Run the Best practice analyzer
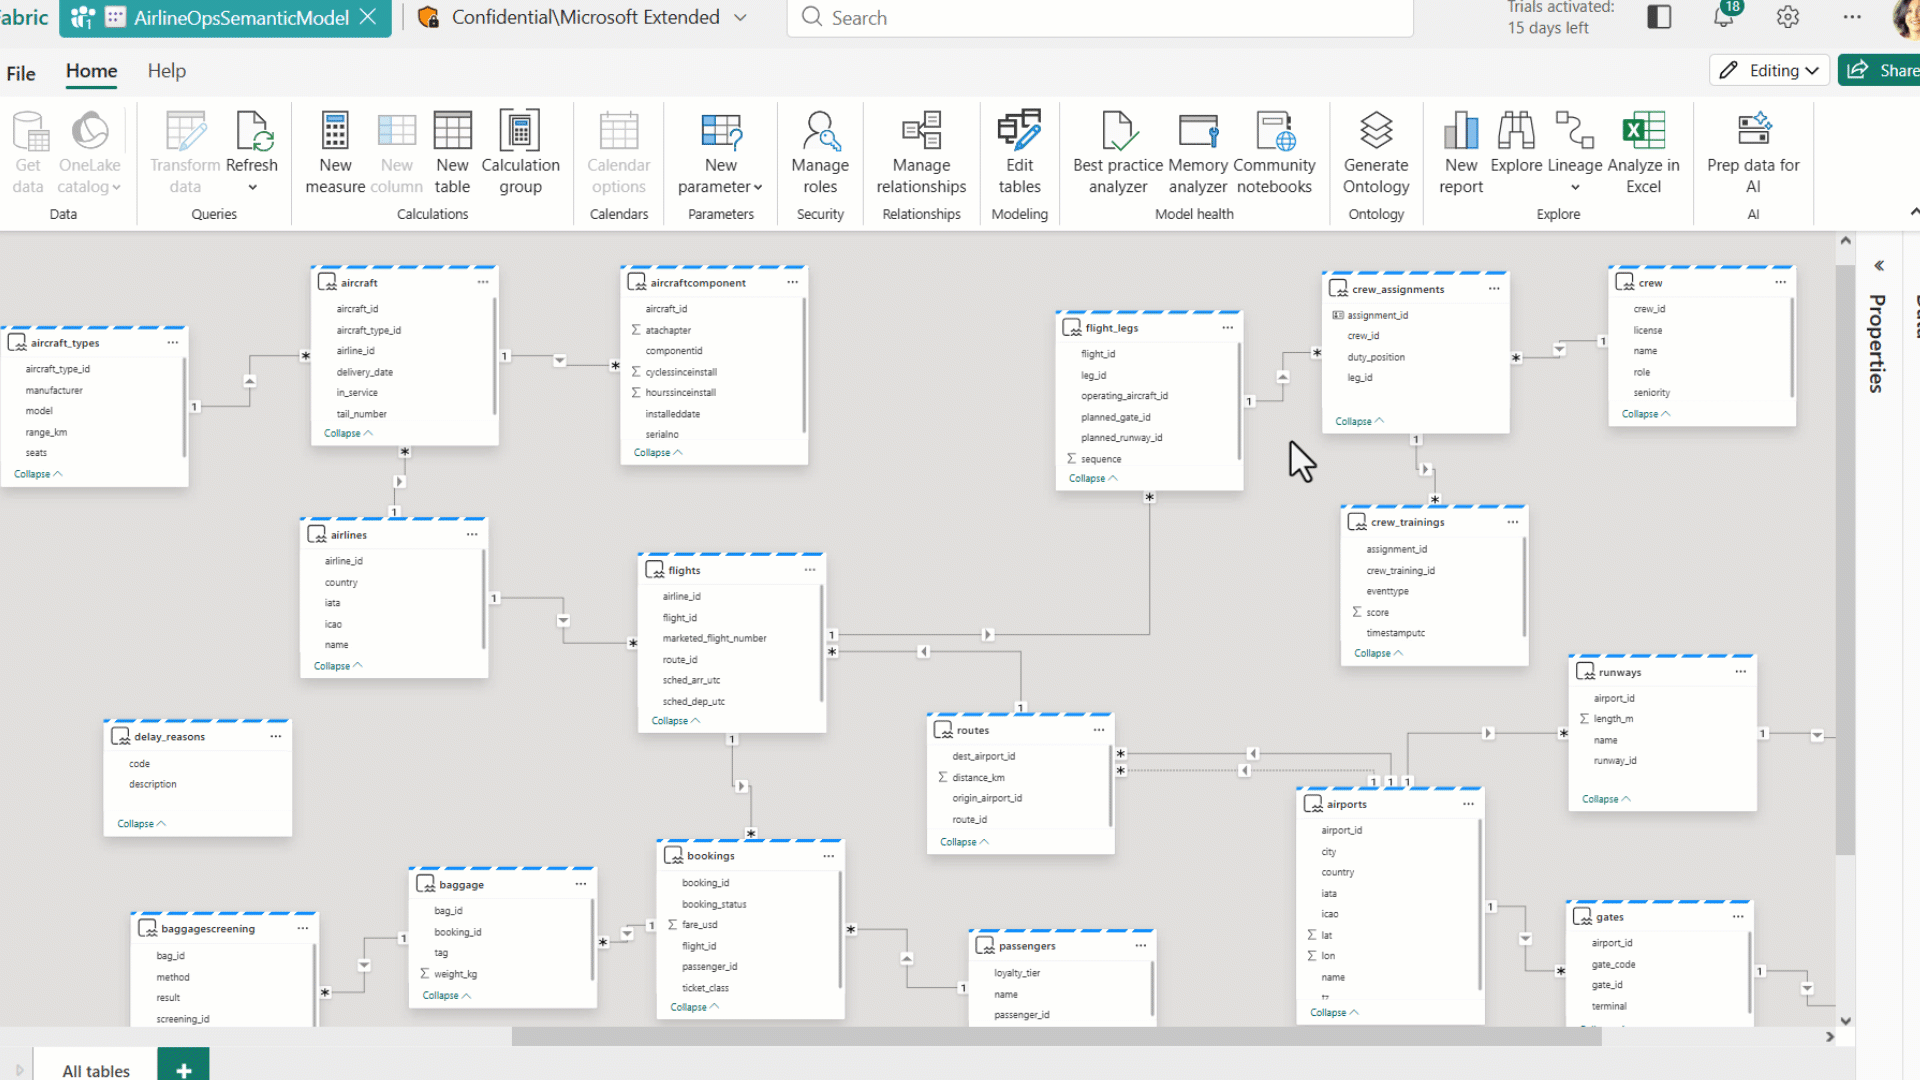 click(1116, 150)
